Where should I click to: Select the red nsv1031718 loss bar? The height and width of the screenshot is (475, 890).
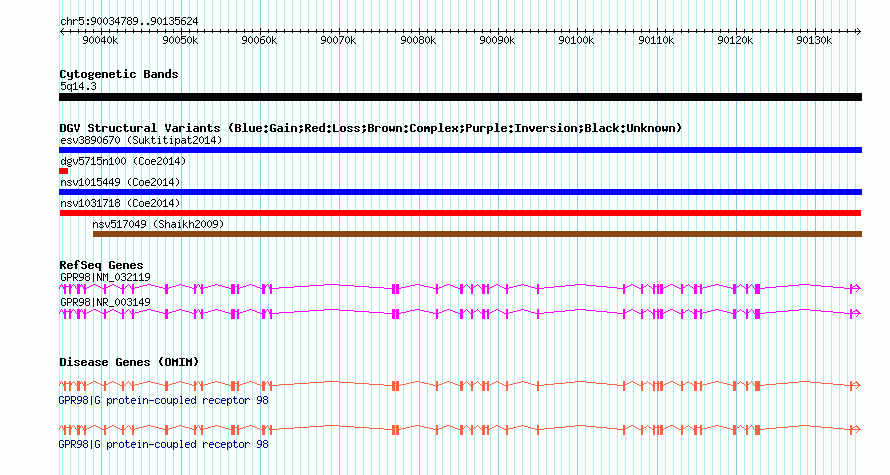pos(460,213)
